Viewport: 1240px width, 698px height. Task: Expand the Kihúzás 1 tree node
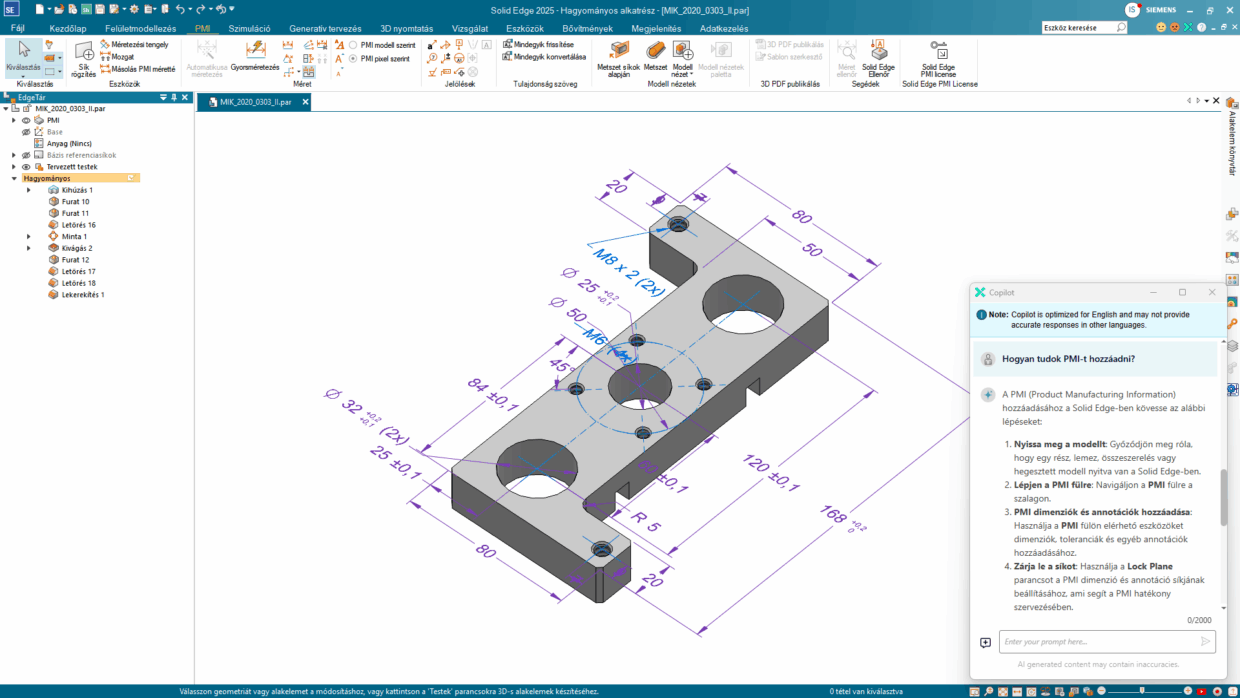tap(29, 190)
